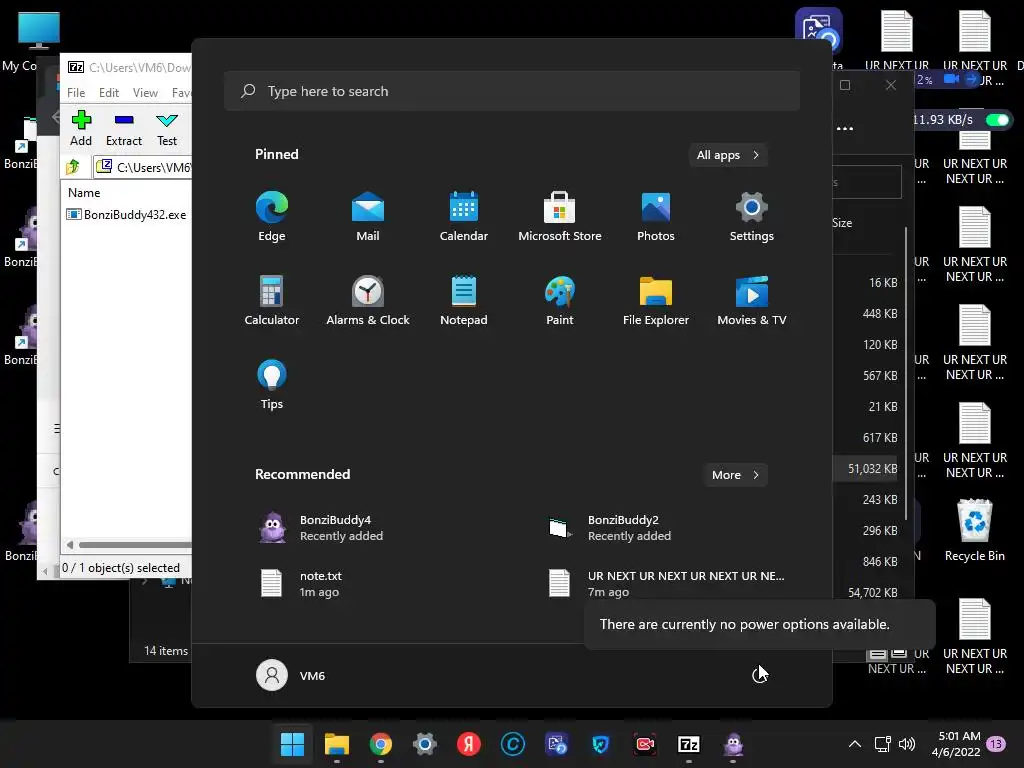Image resolution: width=1024 pixels, height=768 pixels.
Task: Toggle the green switch beside 11.93 KB/s
Action: pyautogui.click(x=998, y=120)
